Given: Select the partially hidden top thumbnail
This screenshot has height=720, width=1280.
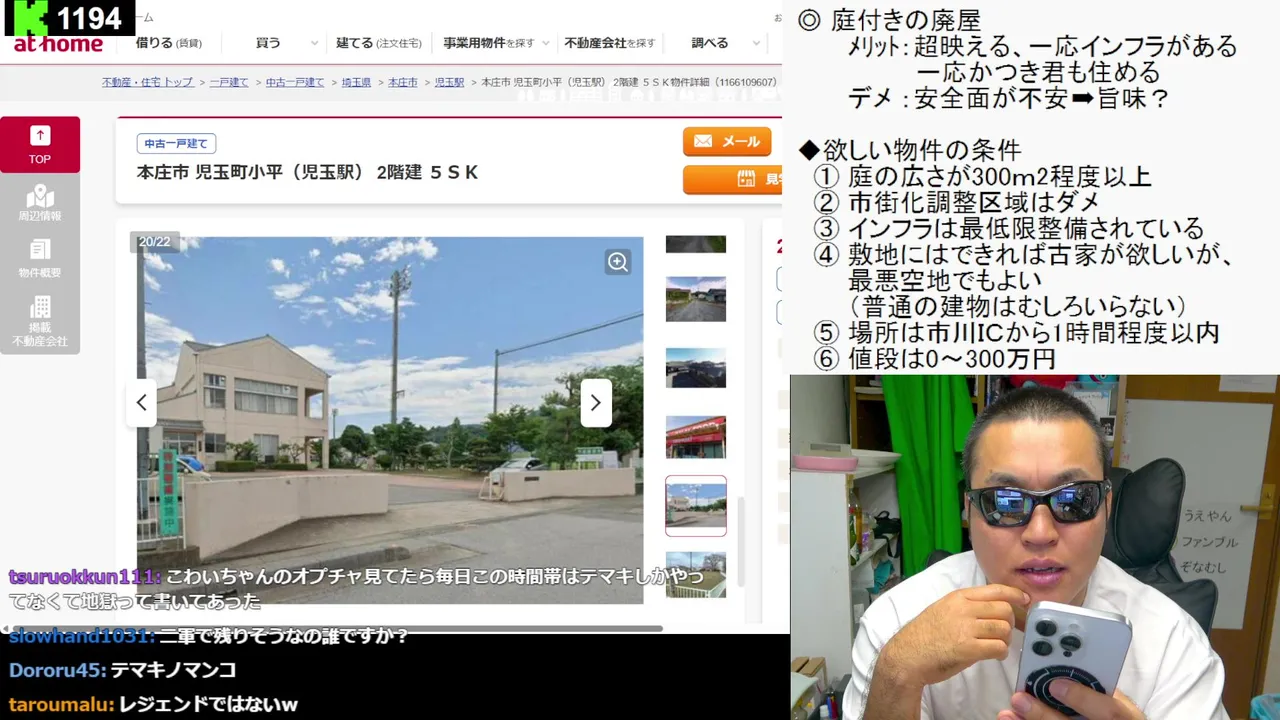Looking at the screenshot, I should tap(696, 244).
